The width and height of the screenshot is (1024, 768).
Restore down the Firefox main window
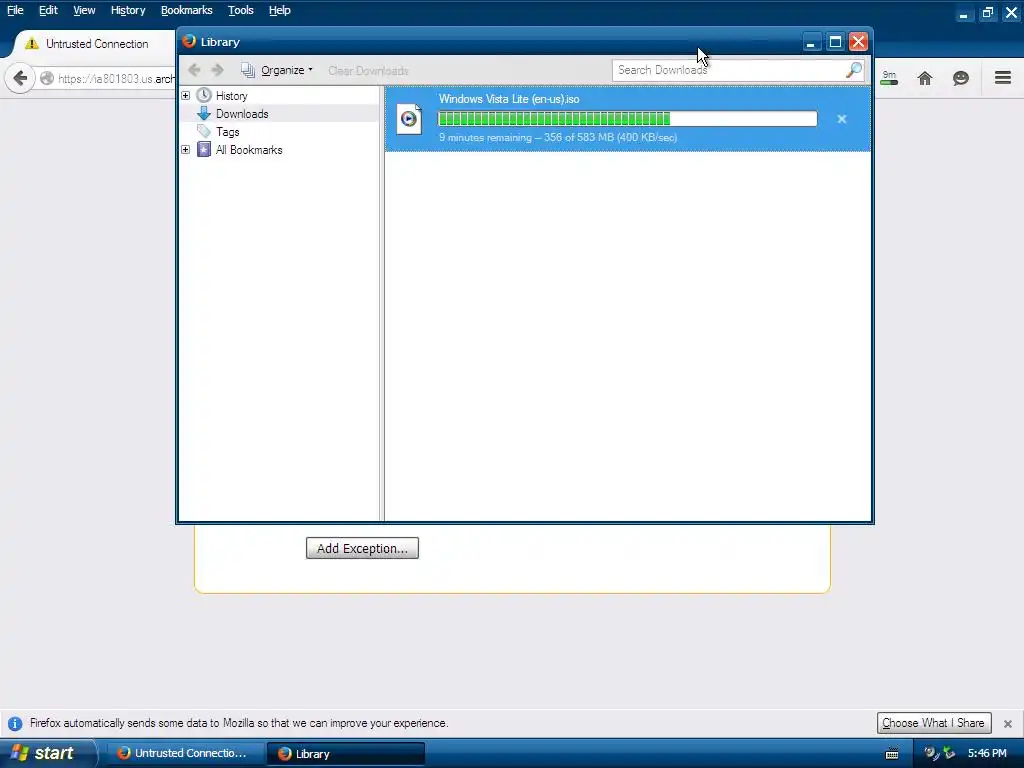[987, 12]
